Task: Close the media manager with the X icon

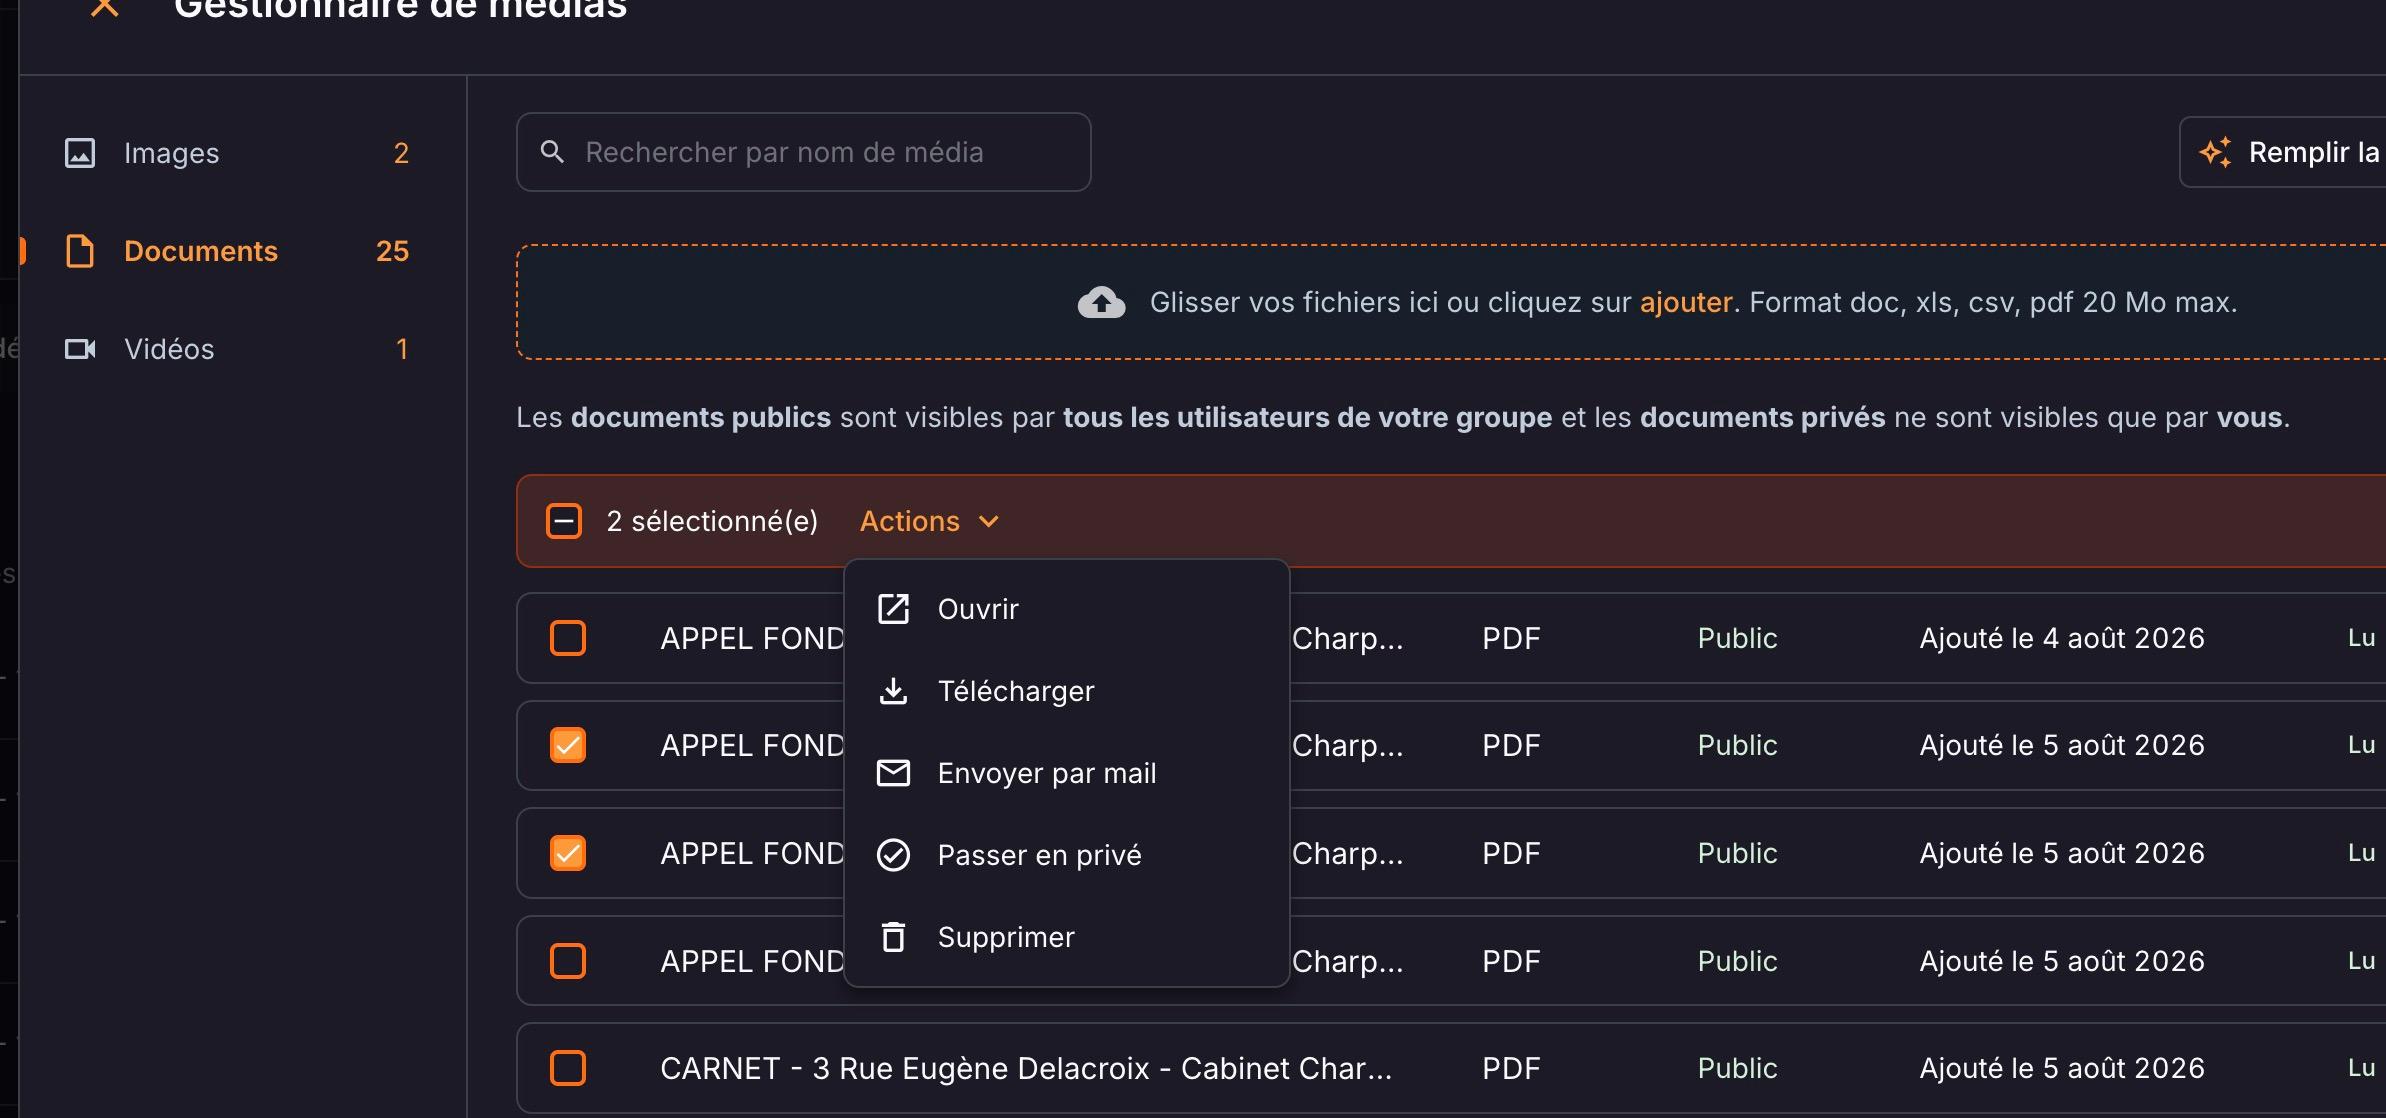Action: [105, 7]
